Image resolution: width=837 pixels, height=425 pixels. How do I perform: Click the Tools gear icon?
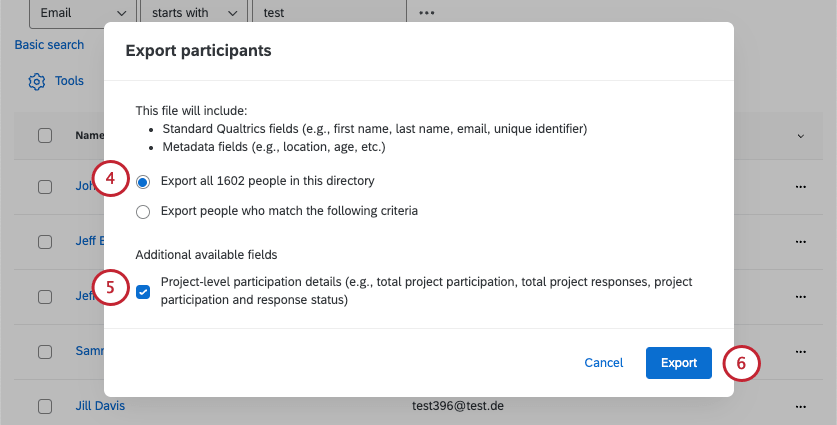37,81
